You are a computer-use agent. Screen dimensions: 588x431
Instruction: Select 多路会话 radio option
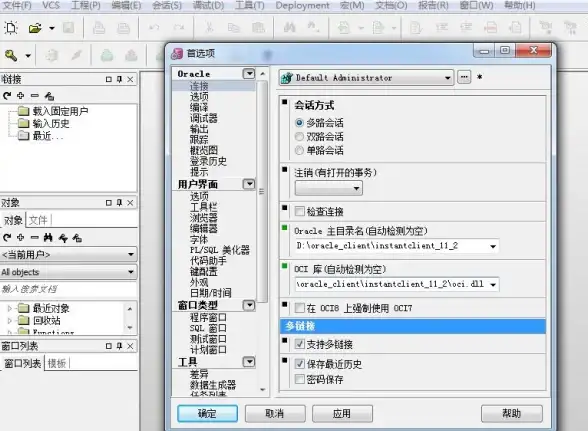coord(299,123)
